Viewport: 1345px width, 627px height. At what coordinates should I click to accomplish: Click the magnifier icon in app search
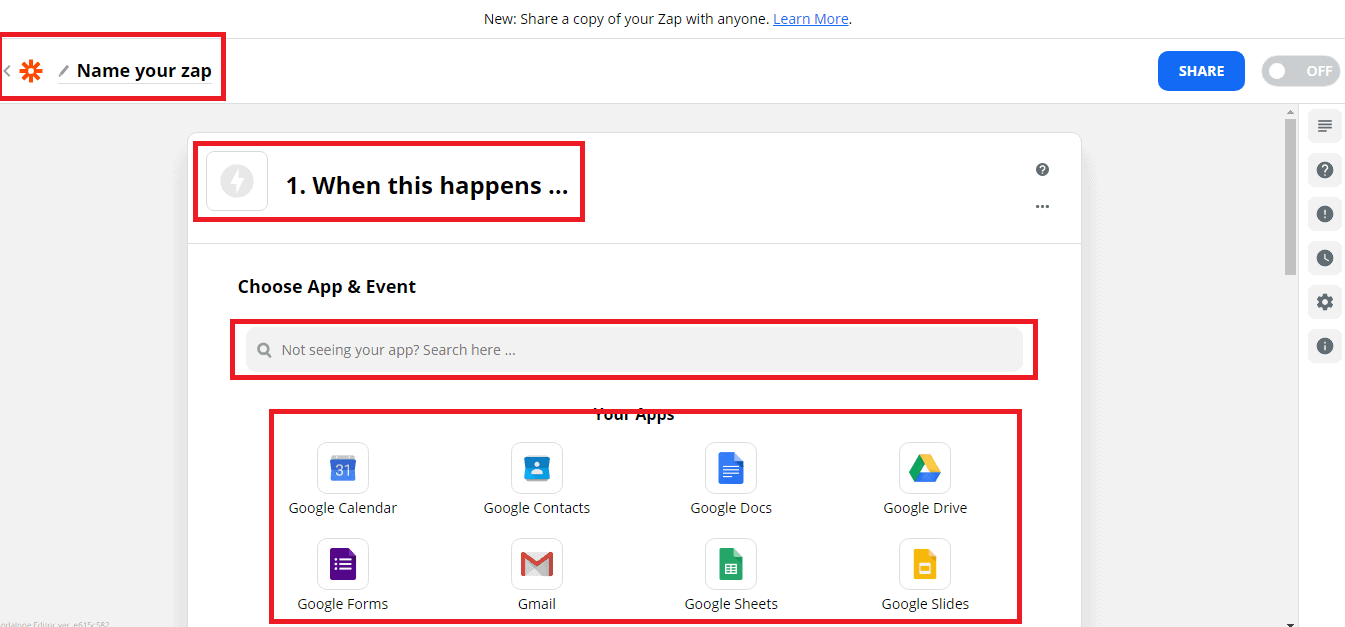(264, 350)
